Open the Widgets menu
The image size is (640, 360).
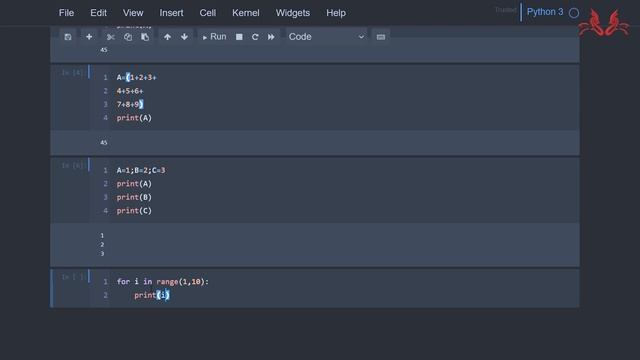coord(293,13)
